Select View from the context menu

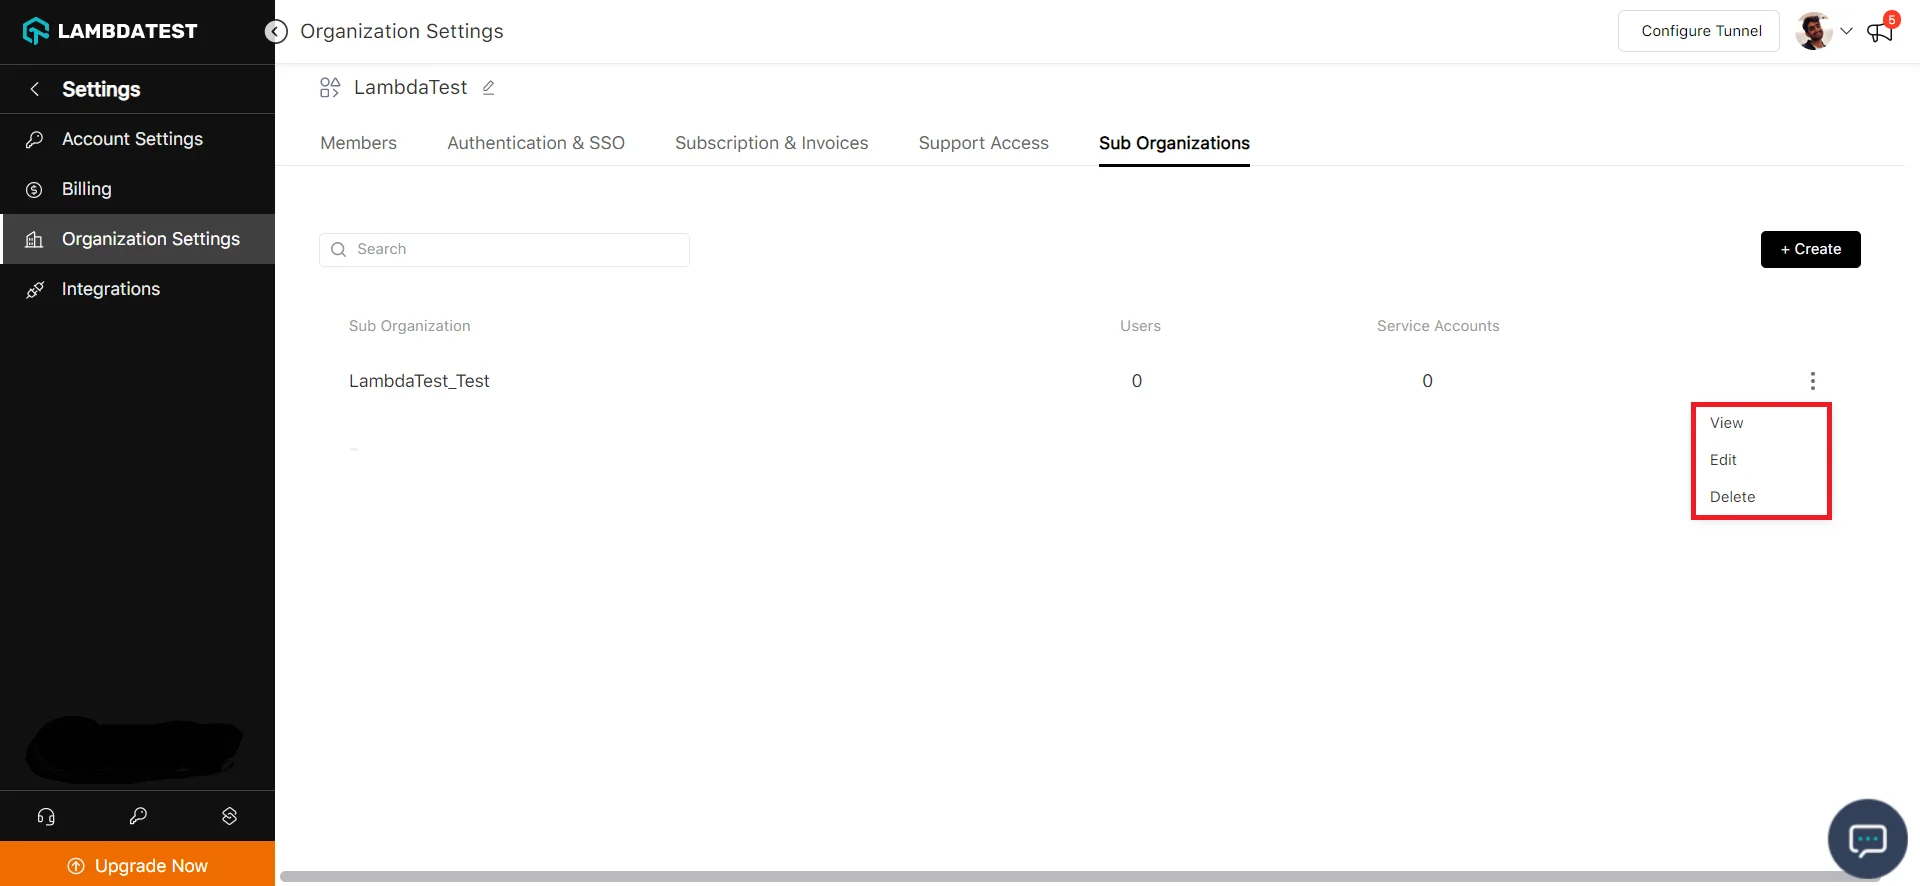click(1726, 423)
